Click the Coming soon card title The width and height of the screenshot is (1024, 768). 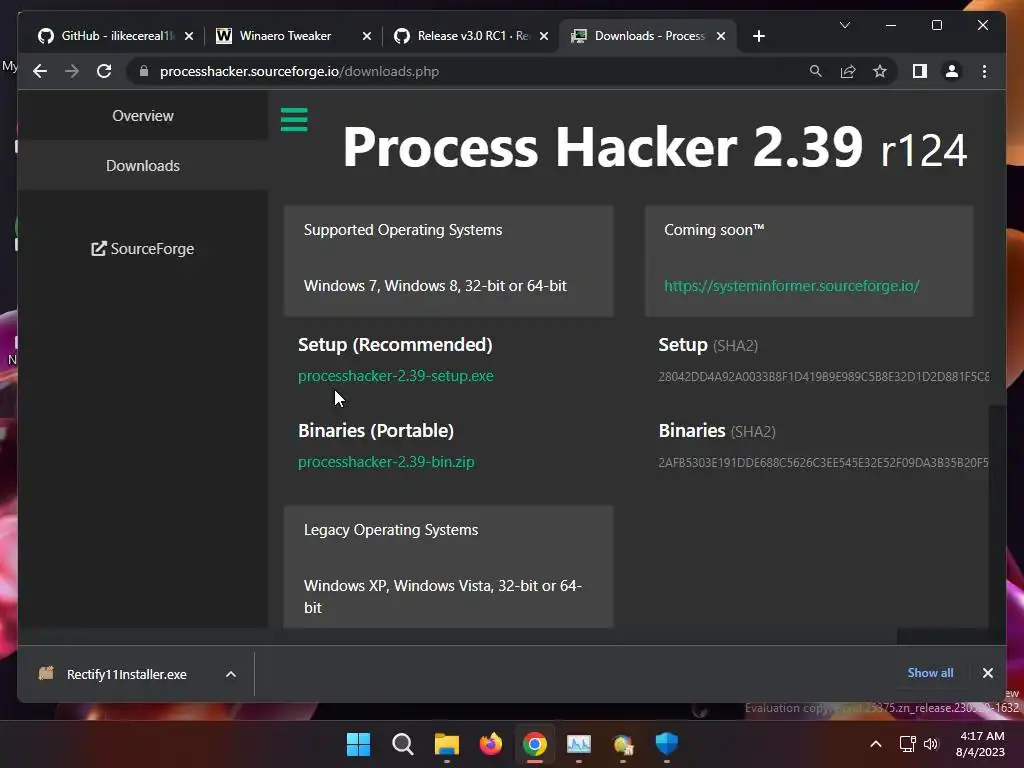(714, 230)
